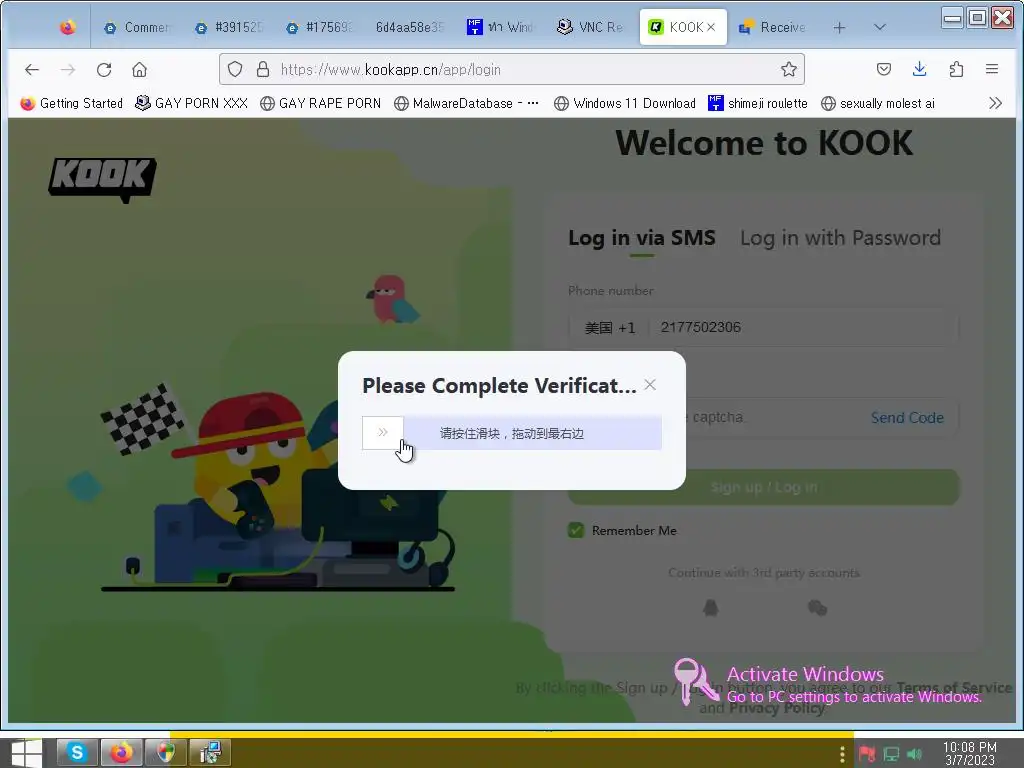This screenshot has width=1024, height=768.
Task: Open Skype from the taskbar
Action: point(77,752)
